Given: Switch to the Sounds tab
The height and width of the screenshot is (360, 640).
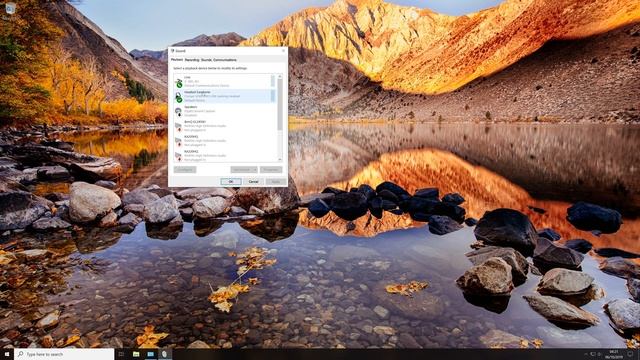Looking at the screenshot, I should tap(206, 60).
